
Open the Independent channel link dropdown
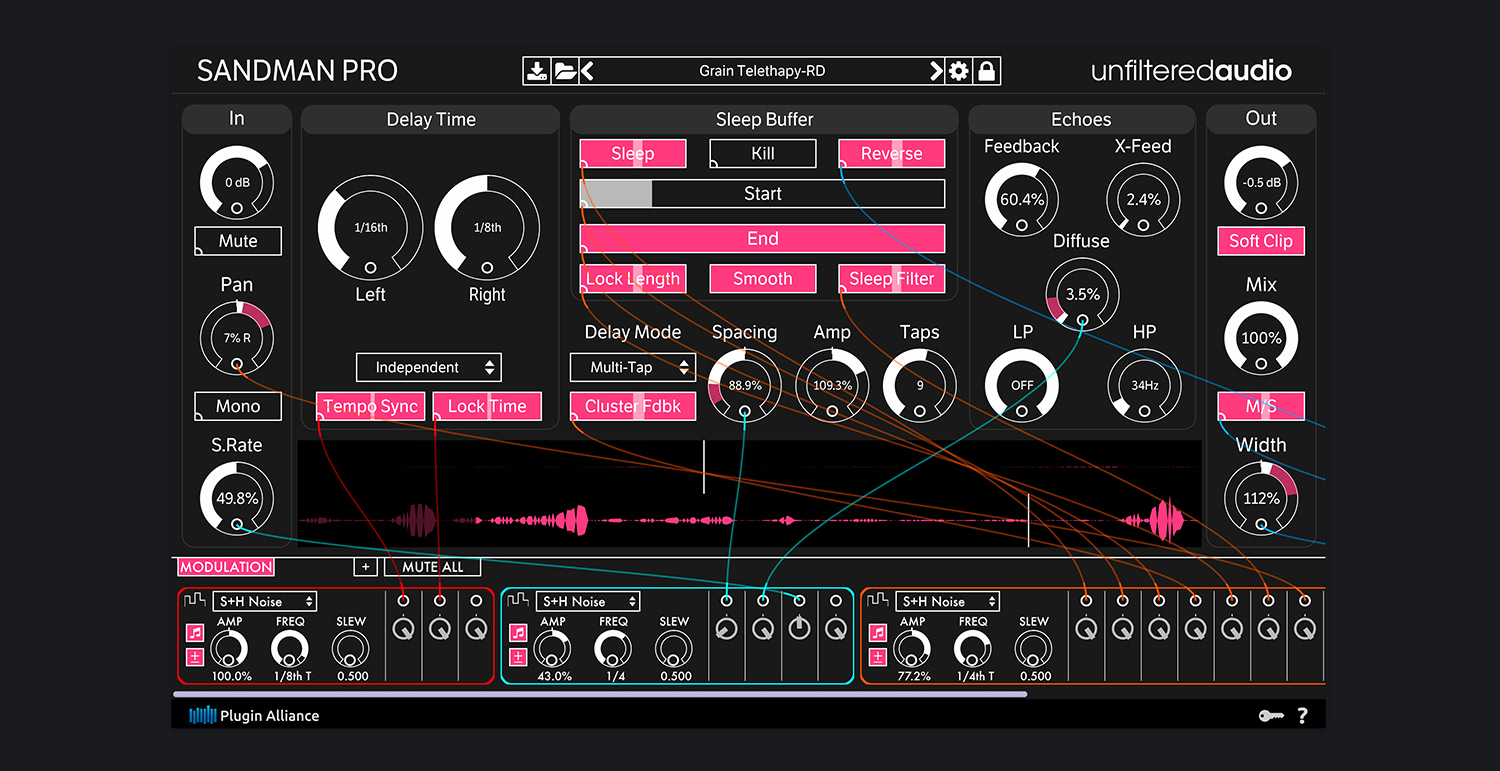click(428, 367)
